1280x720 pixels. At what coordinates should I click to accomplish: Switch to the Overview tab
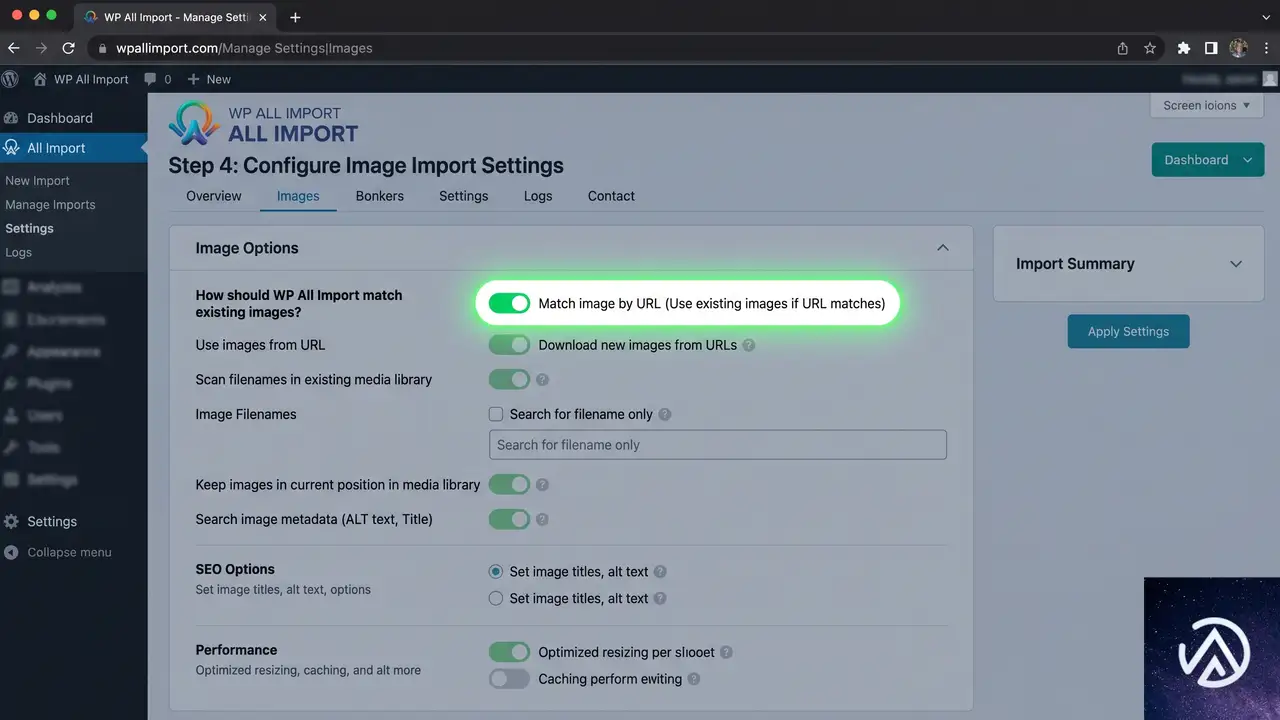(214, 196)
